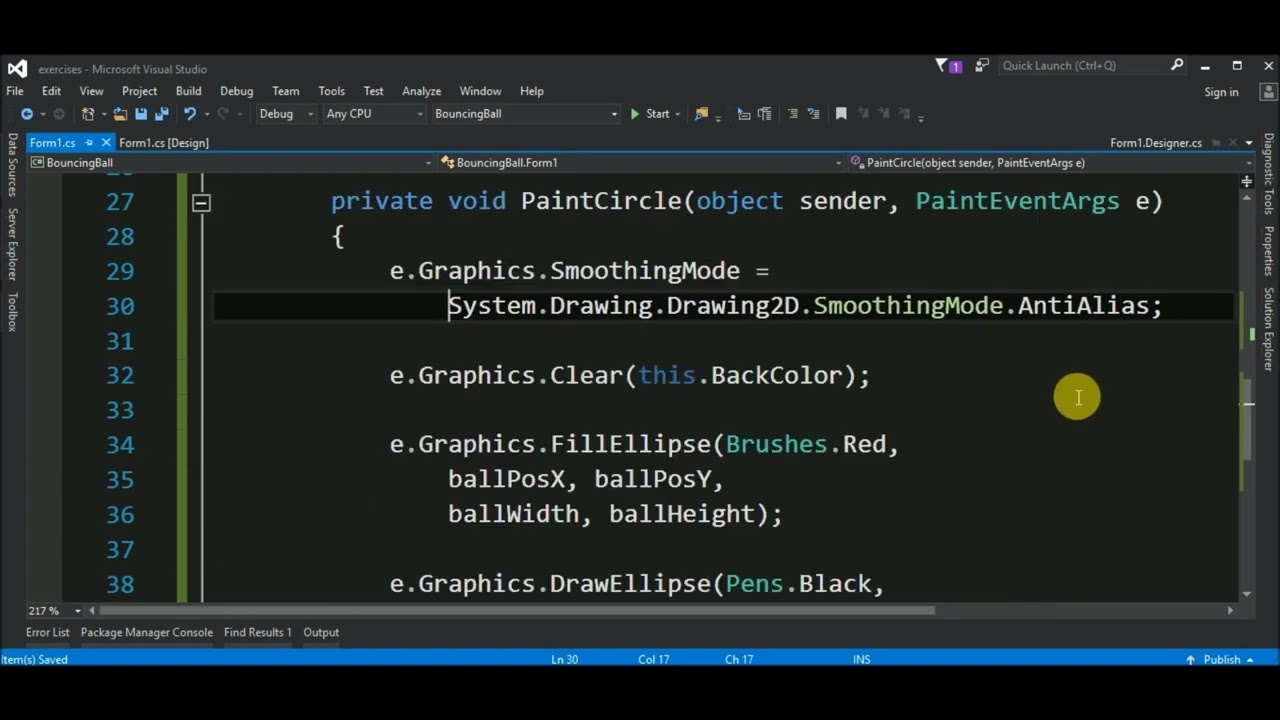Viewport: 1280px width, 720px height.
Task: Save the file with the Save icon
Action: tap(141, 114)
